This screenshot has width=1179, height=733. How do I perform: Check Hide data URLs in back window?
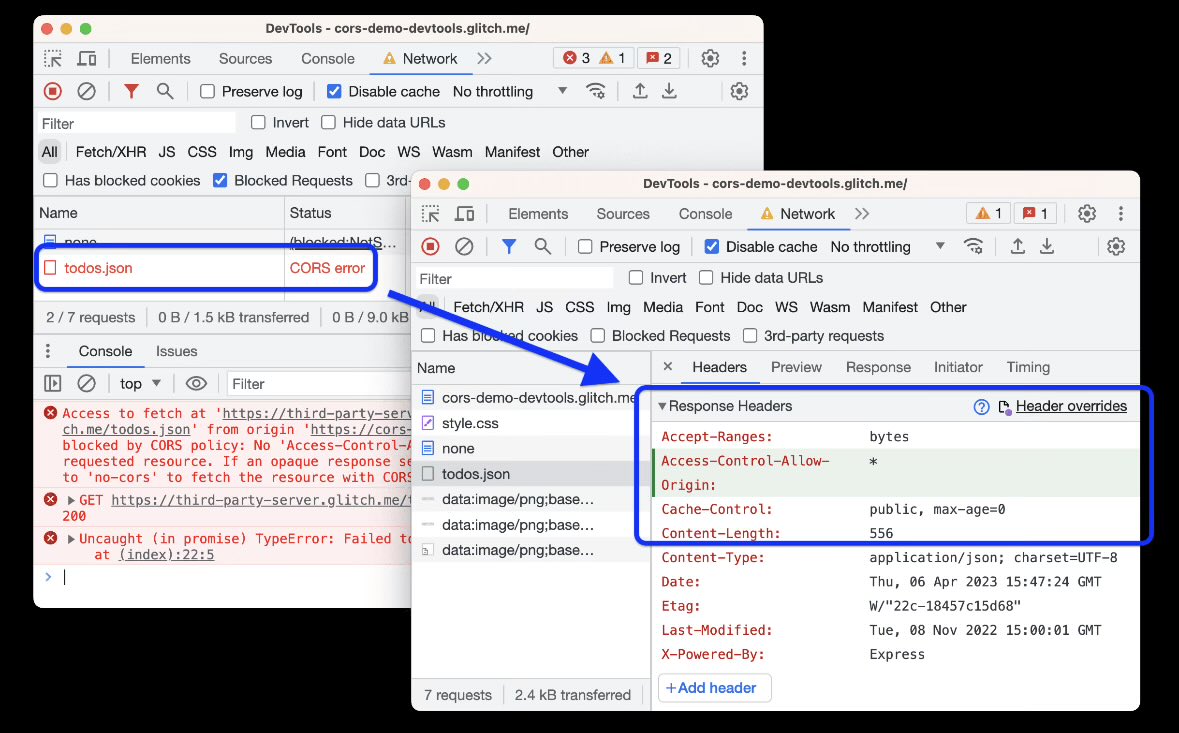click(x=328, y=123)
